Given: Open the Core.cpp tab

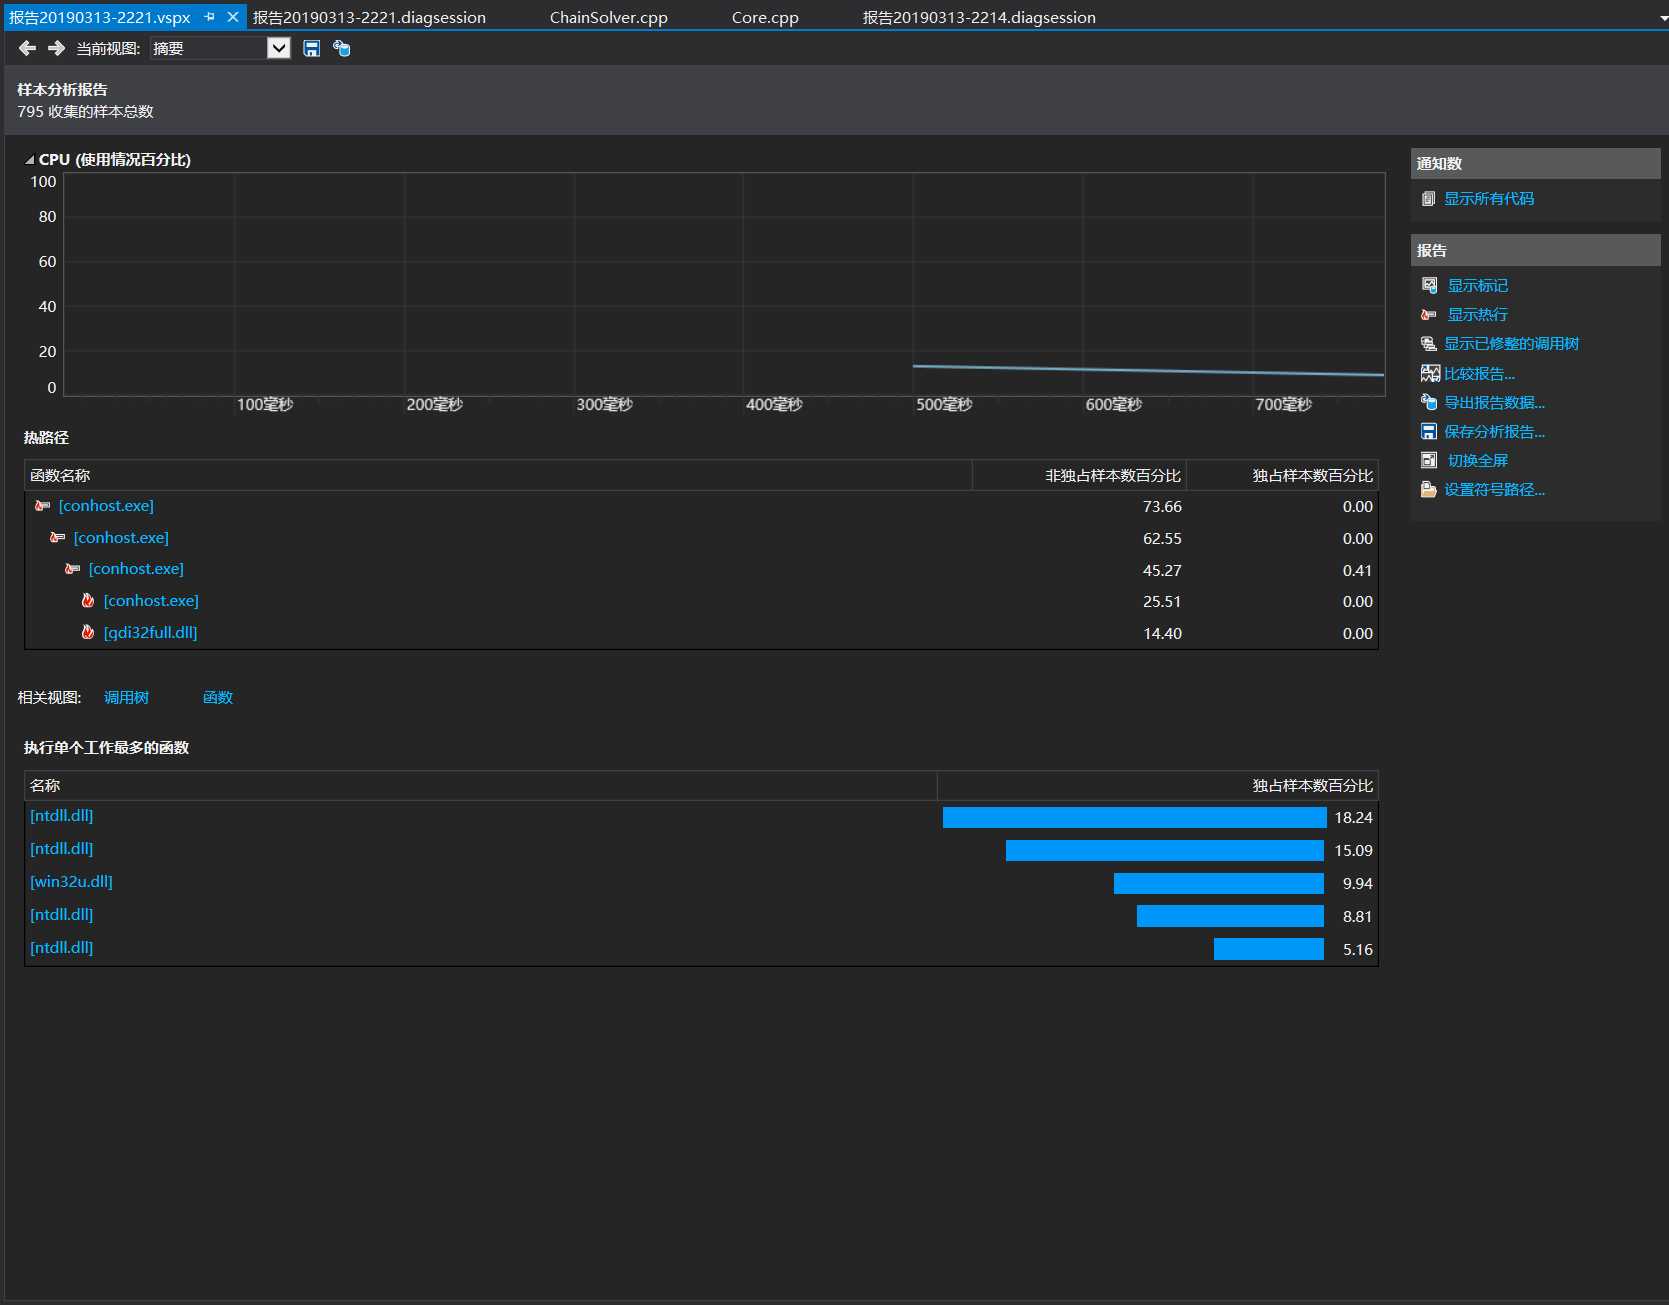Looking at the screenshot, I should click(765, 17).
